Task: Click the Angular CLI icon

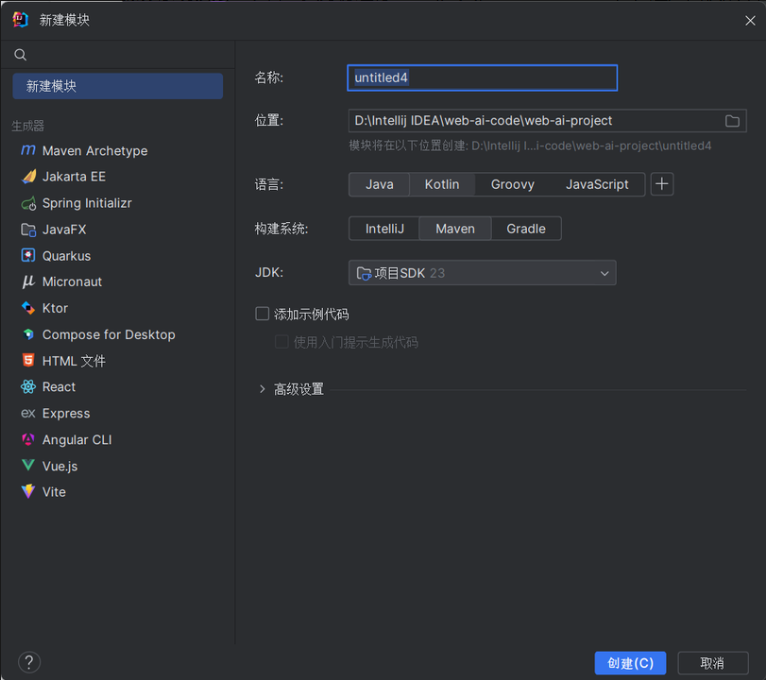Action: coord(28,440)
